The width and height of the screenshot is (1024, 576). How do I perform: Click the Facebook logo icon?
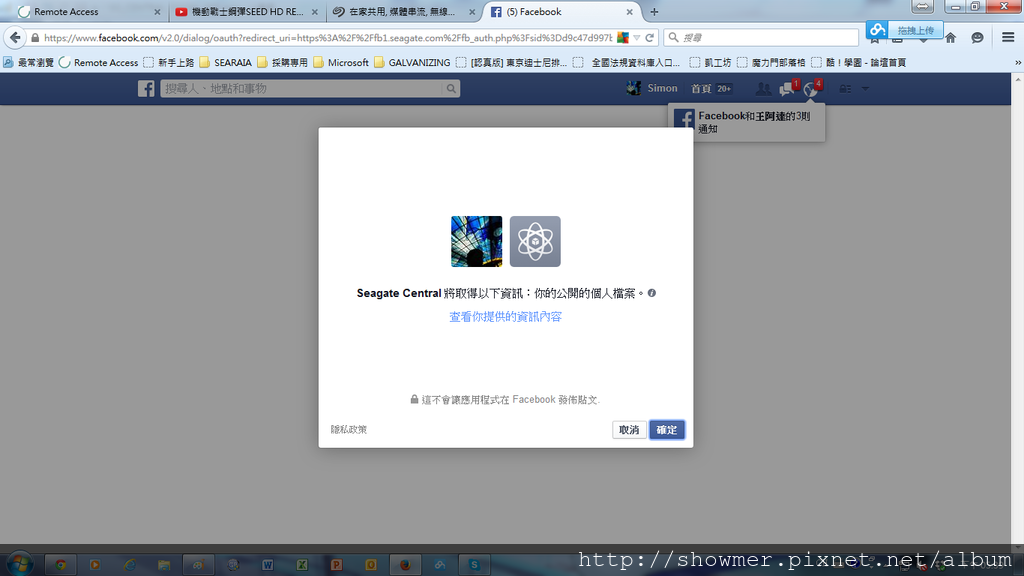coord(146,89)
